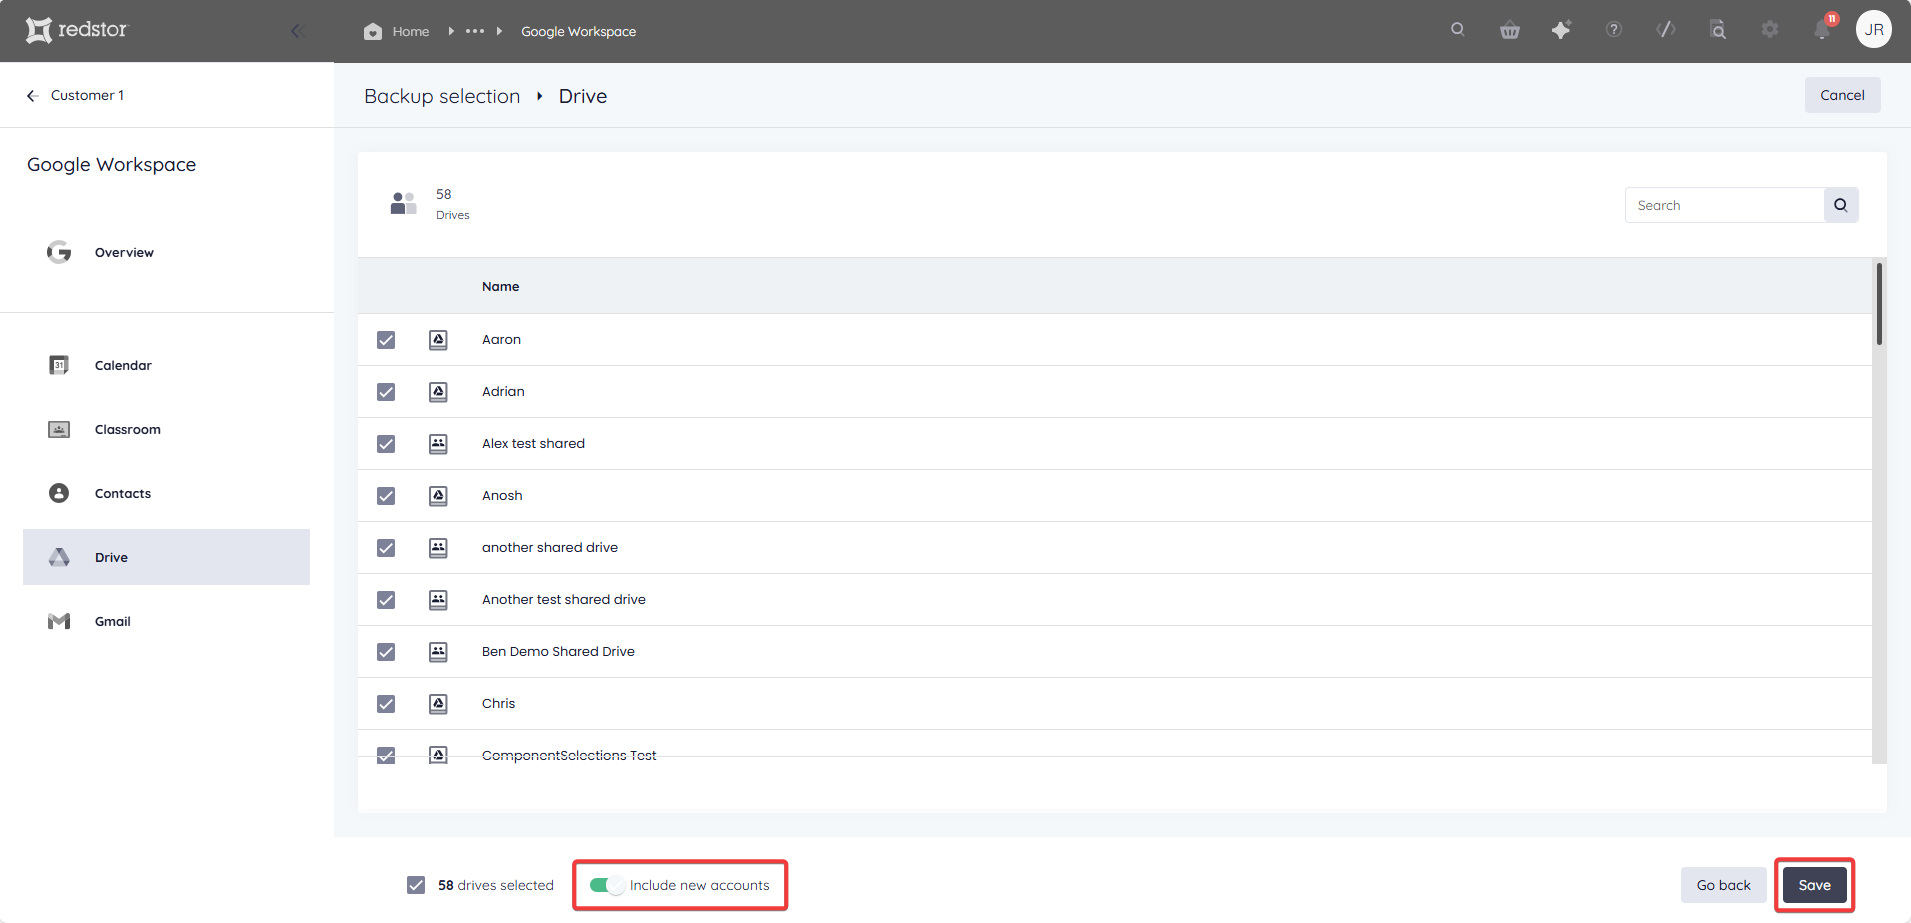Image resolution: width=1911 pixels, height=923 pixels.
Task: Click Alex test shared drive icon
Action: 438,444
